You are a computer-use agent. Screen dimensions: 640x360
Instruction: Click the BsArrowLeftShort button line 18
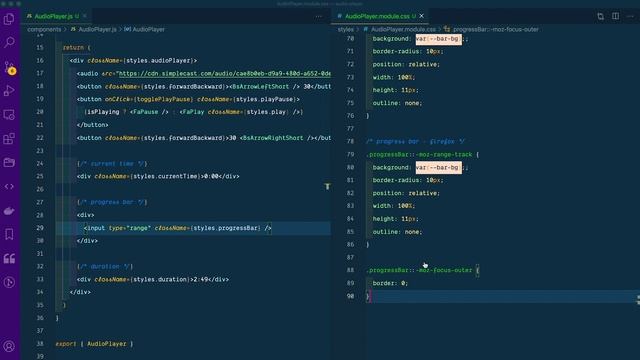204,87
